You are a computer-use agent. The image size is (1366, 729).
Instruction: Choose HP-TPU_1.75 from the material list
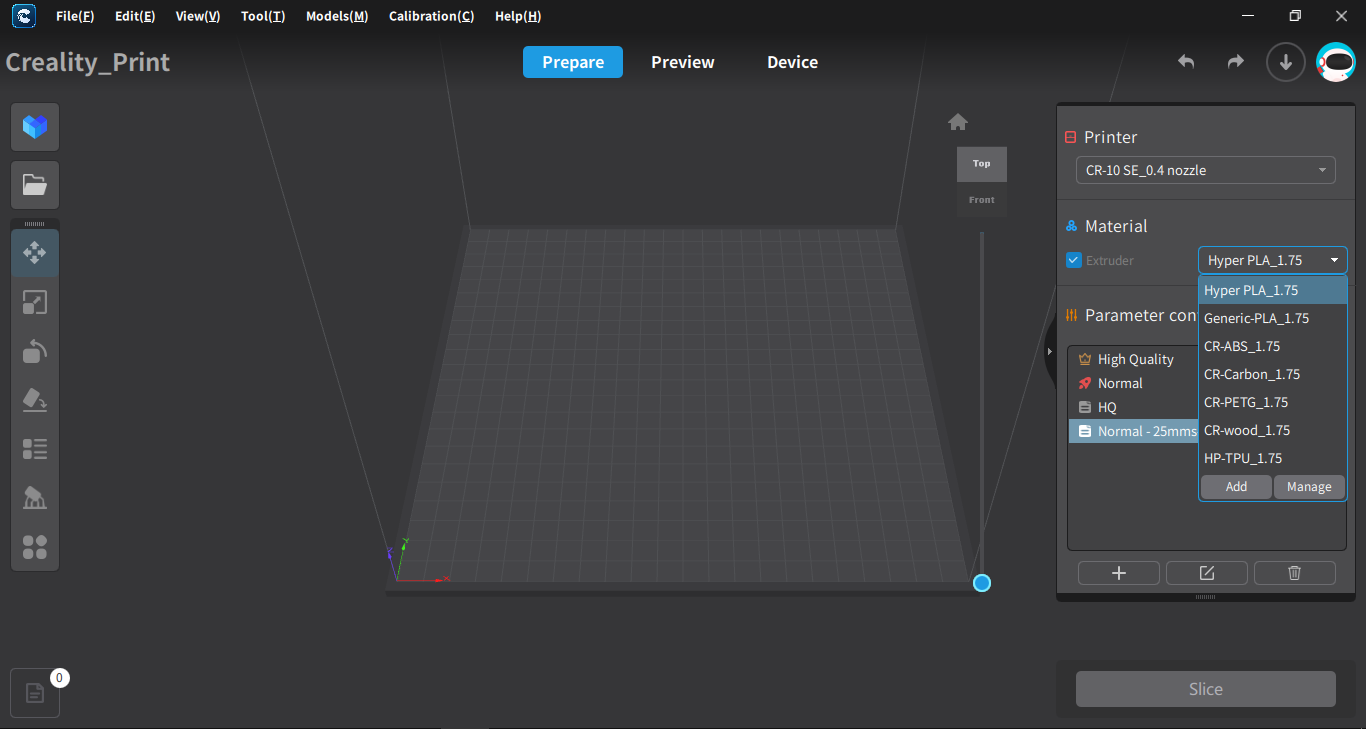coord(1273,458)
